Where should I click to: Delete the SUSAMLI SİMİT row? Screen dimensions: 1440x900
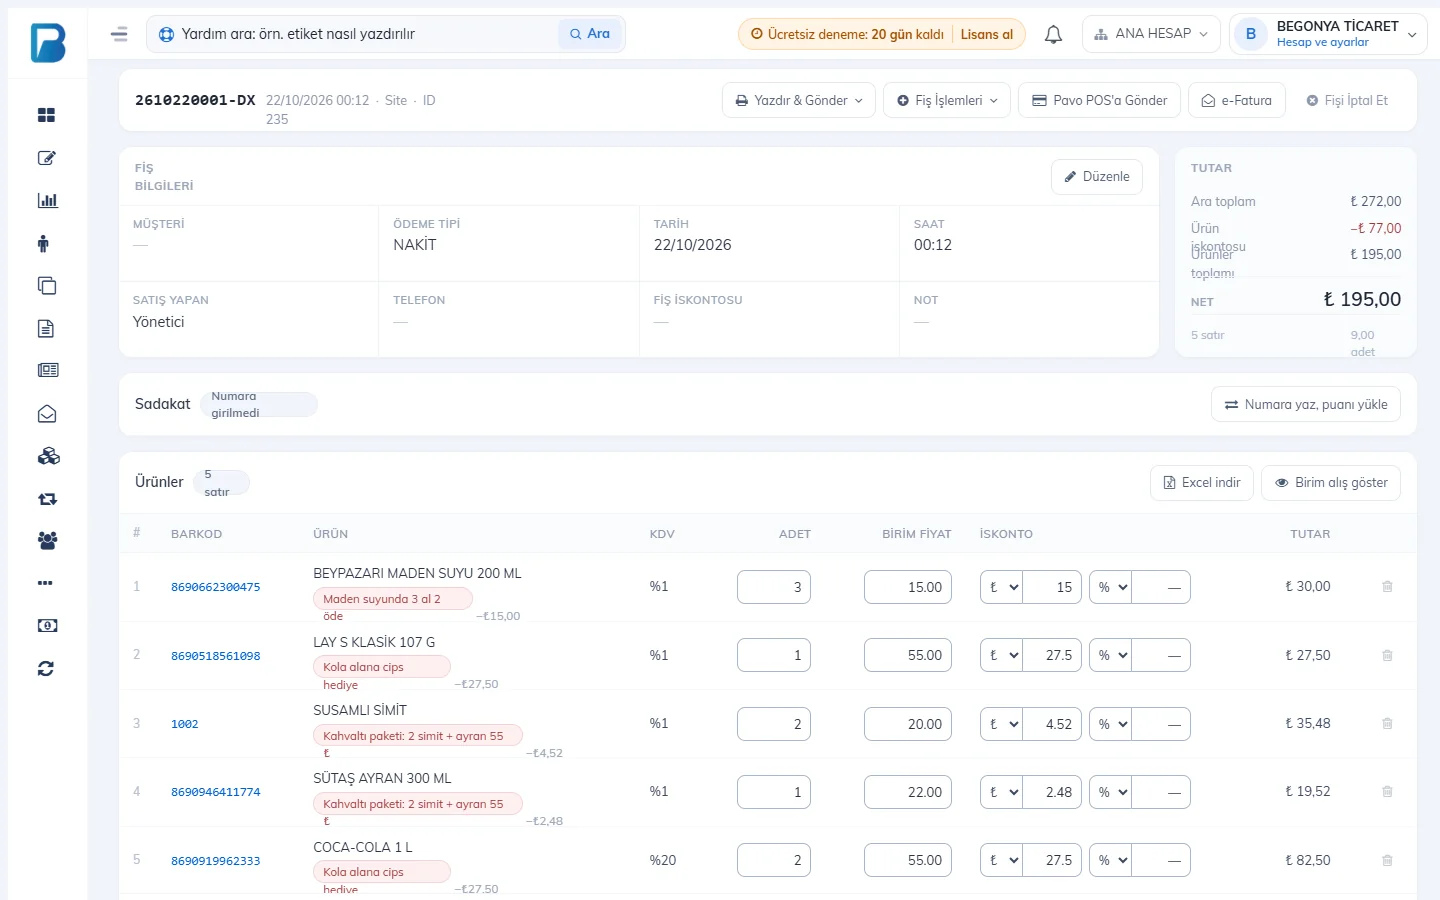1387,723
